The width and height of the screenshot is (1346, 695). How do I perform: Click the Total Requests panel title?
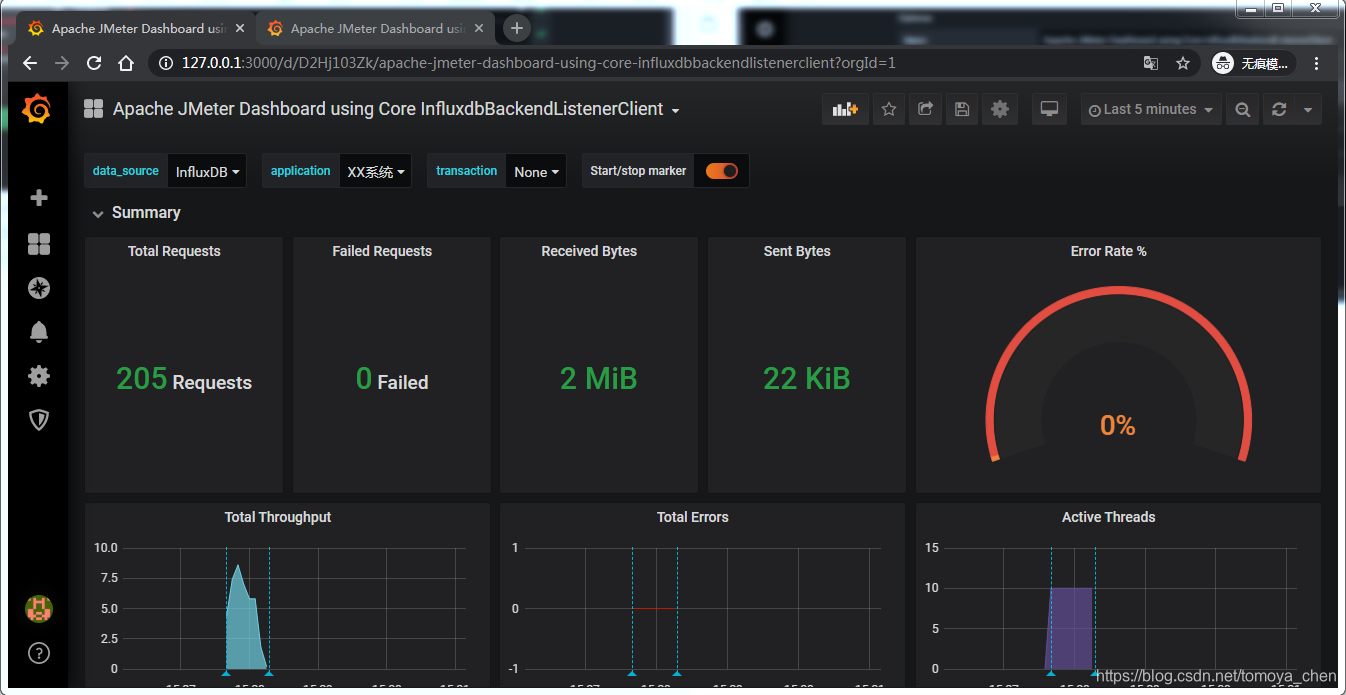pos(174,251)
